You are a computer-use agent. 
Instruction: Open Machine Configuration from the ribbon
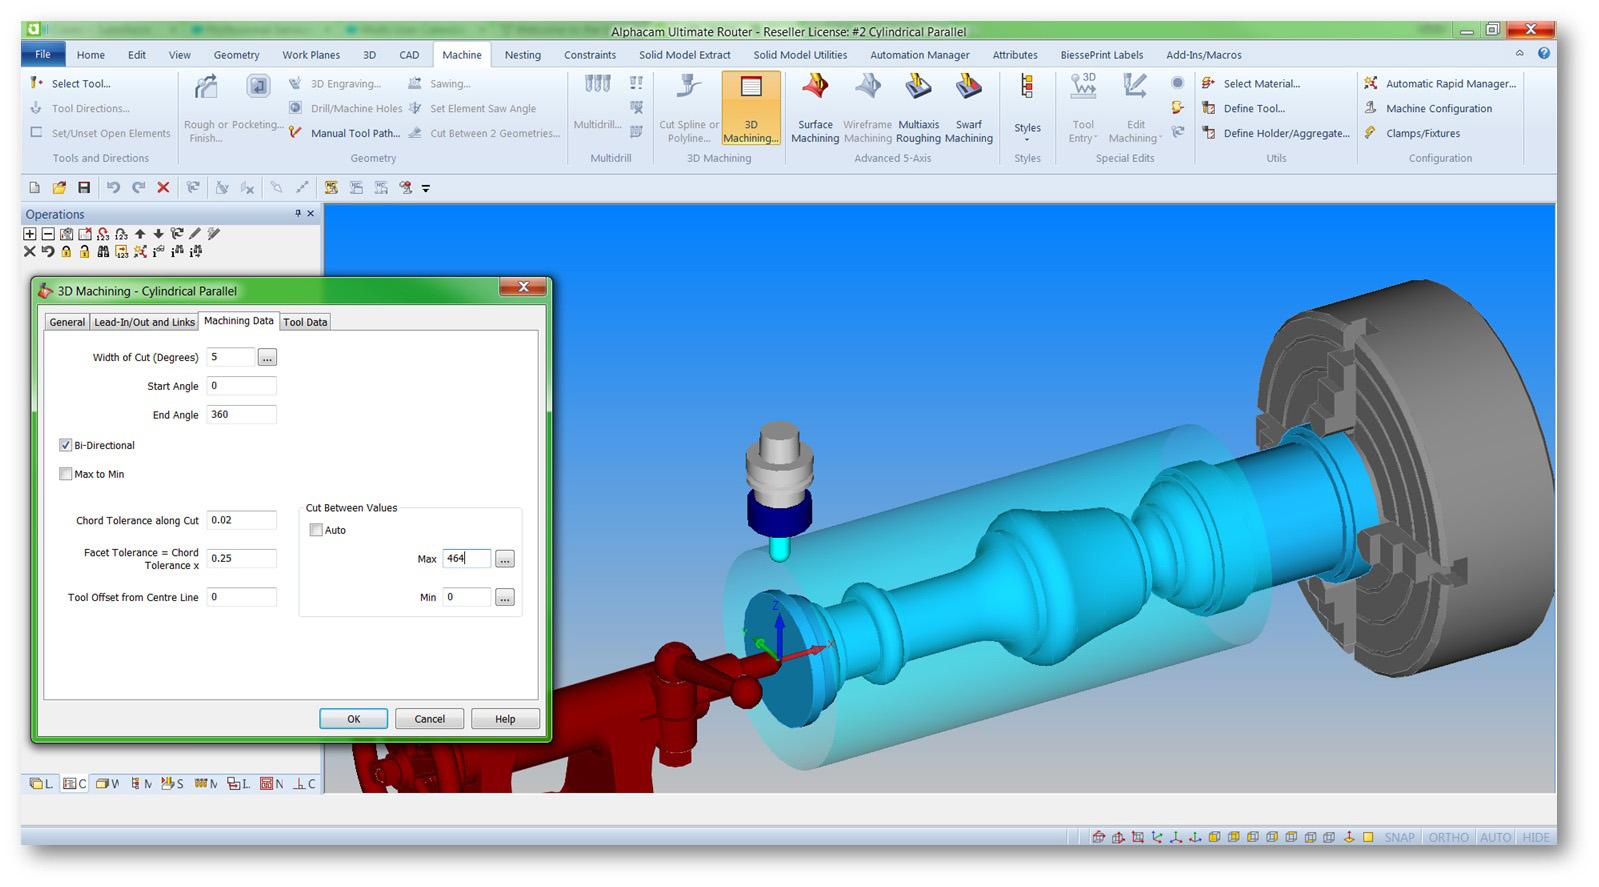click(1428, 109)
